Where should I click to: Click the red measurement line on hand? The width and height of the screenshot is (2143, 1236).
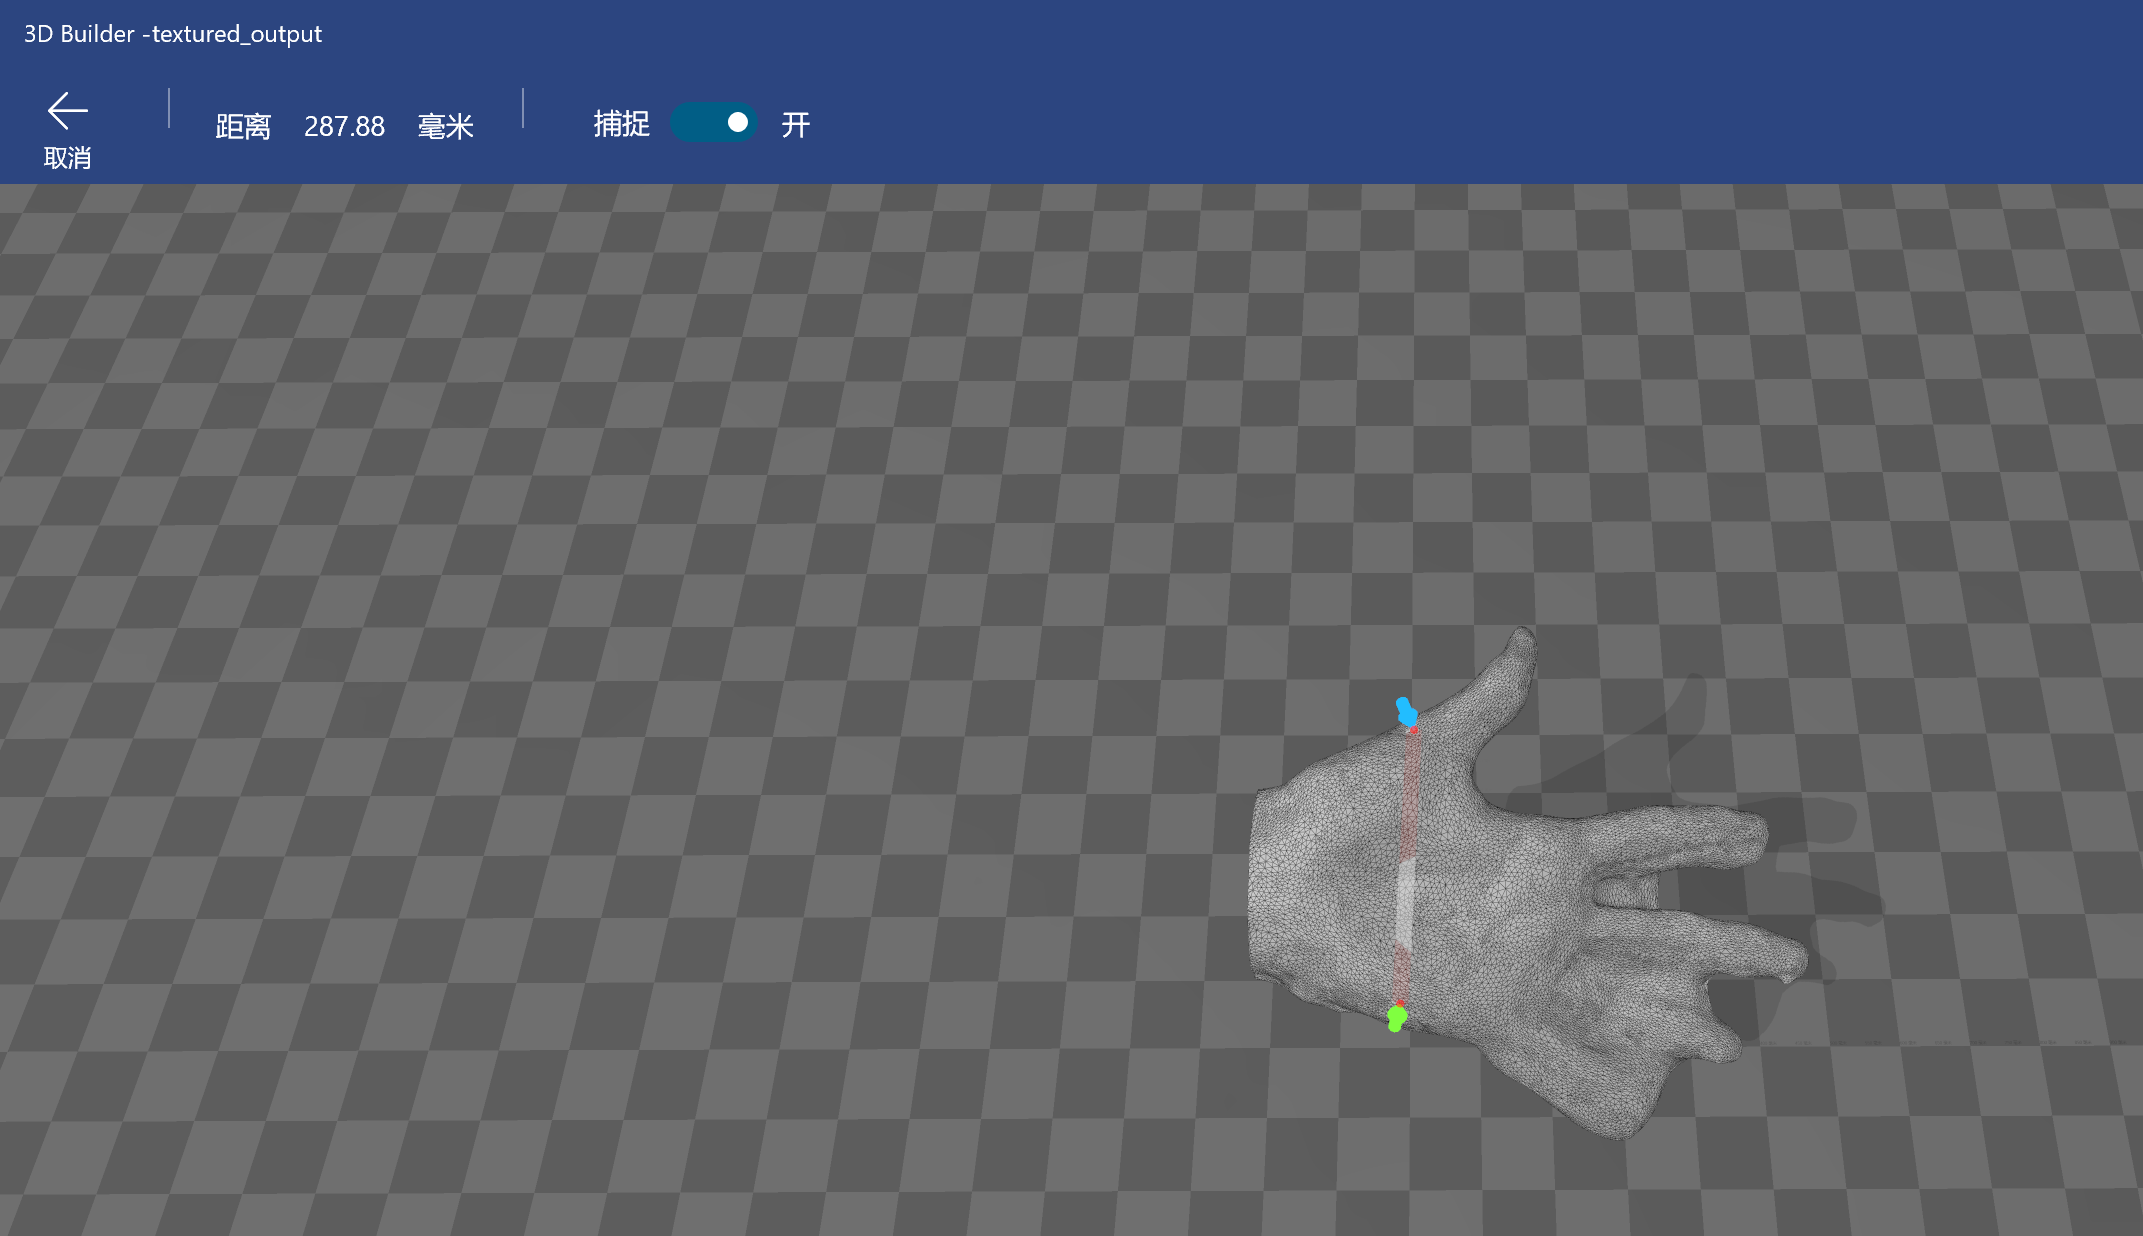(1410, 790)
